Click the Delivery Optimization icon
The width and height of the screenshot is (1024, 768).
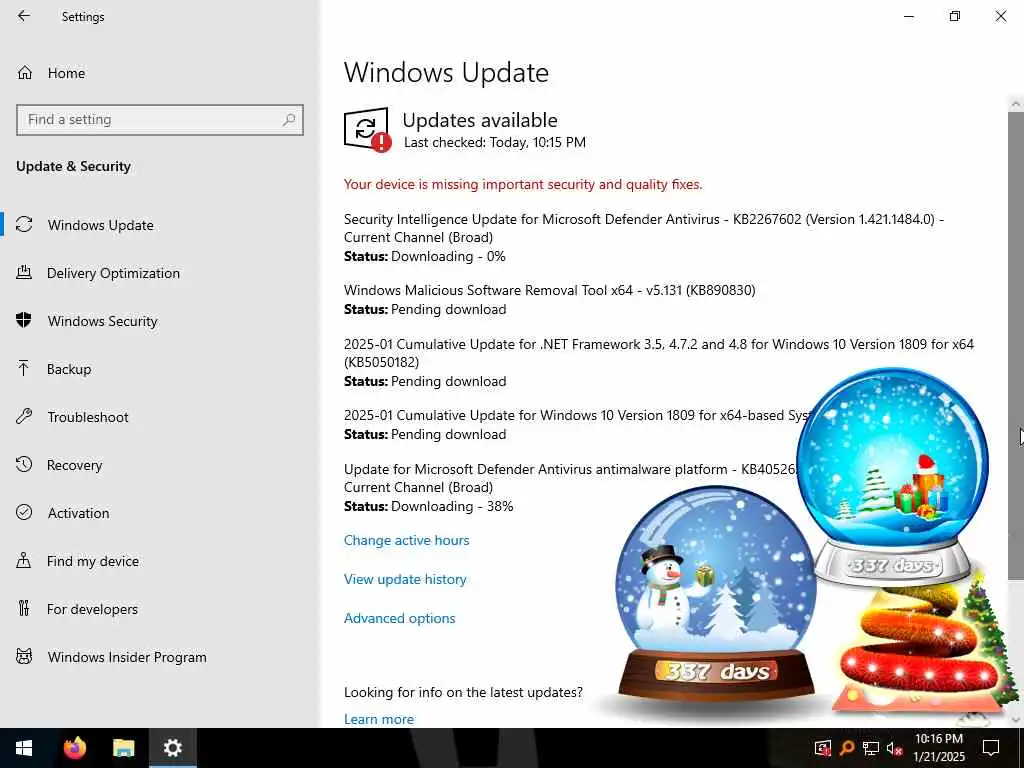click(x=24, y=272)
